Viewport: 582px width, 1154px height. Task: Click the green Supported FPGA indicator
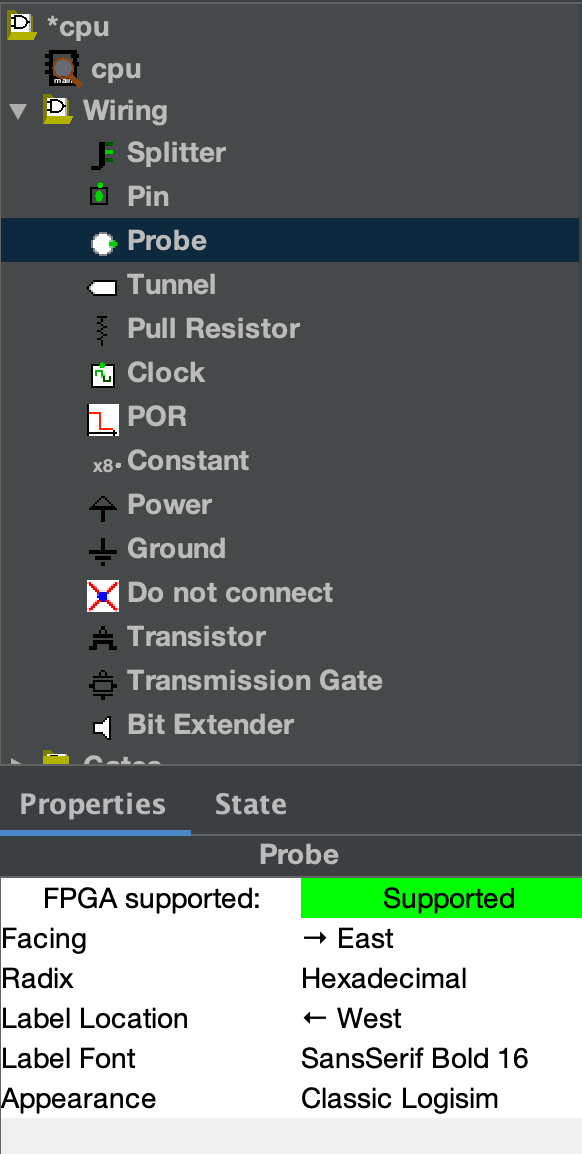[441, 897]
